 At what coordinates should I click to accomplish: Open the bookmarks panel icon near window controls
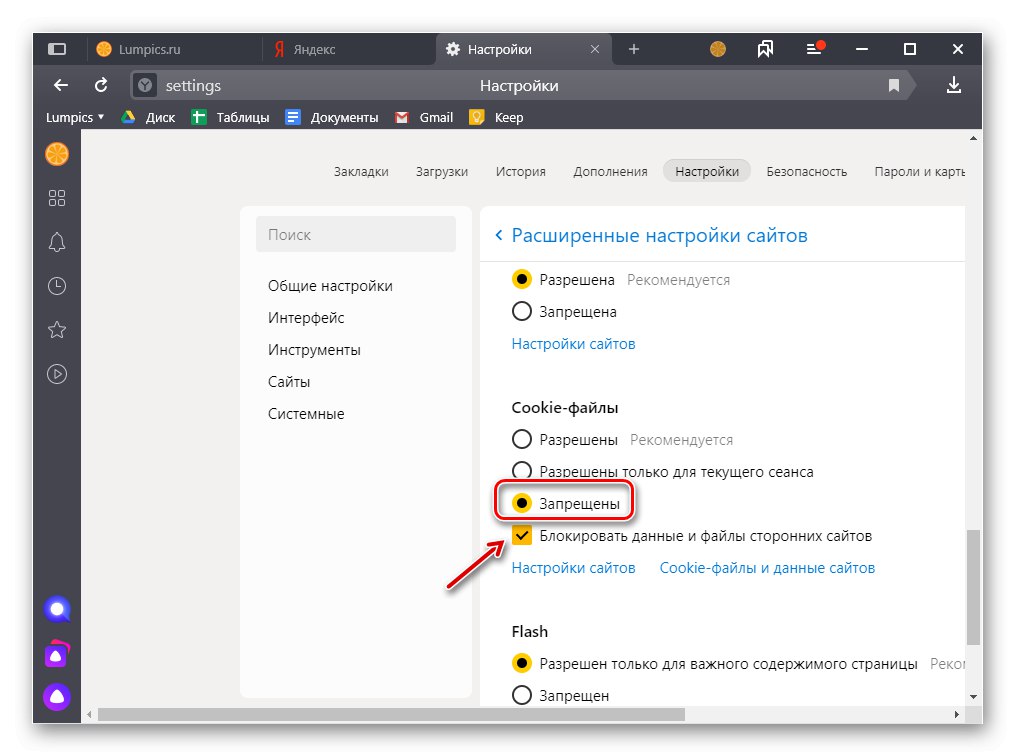[765, 48]
